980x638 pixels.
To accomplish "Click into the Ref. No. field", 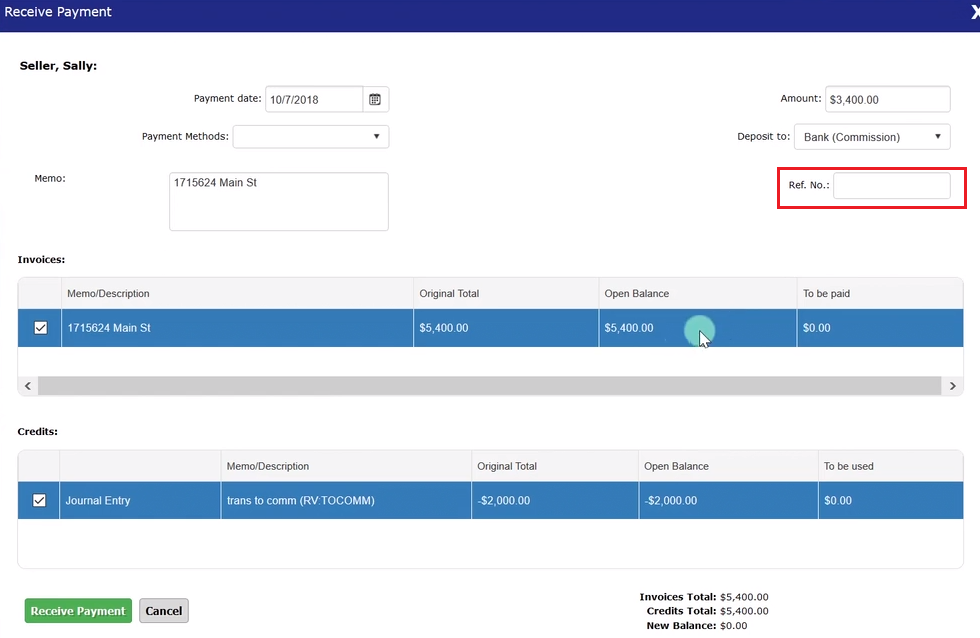I will point(891,185).
